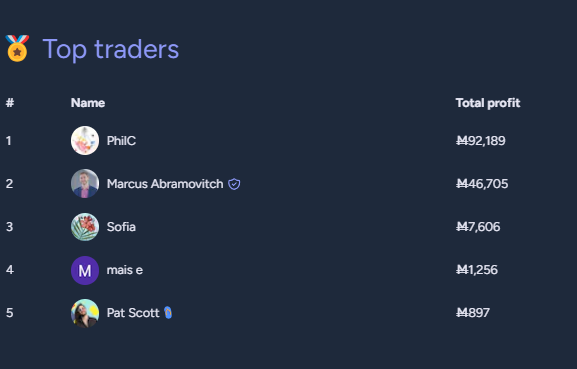The image size is (577, 369).
Task: Open the Marcus Abramovitch name link
Action: [x=165, y=184]
